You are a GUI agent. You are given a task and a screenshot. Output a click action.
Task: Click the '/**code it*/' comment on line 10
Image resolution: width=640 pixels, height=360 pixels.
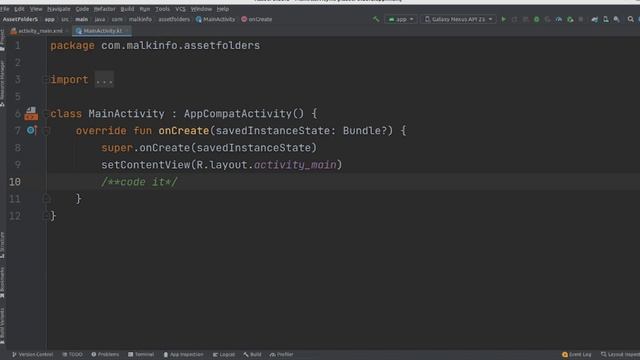pyautogui.click(x=139, y=182)
